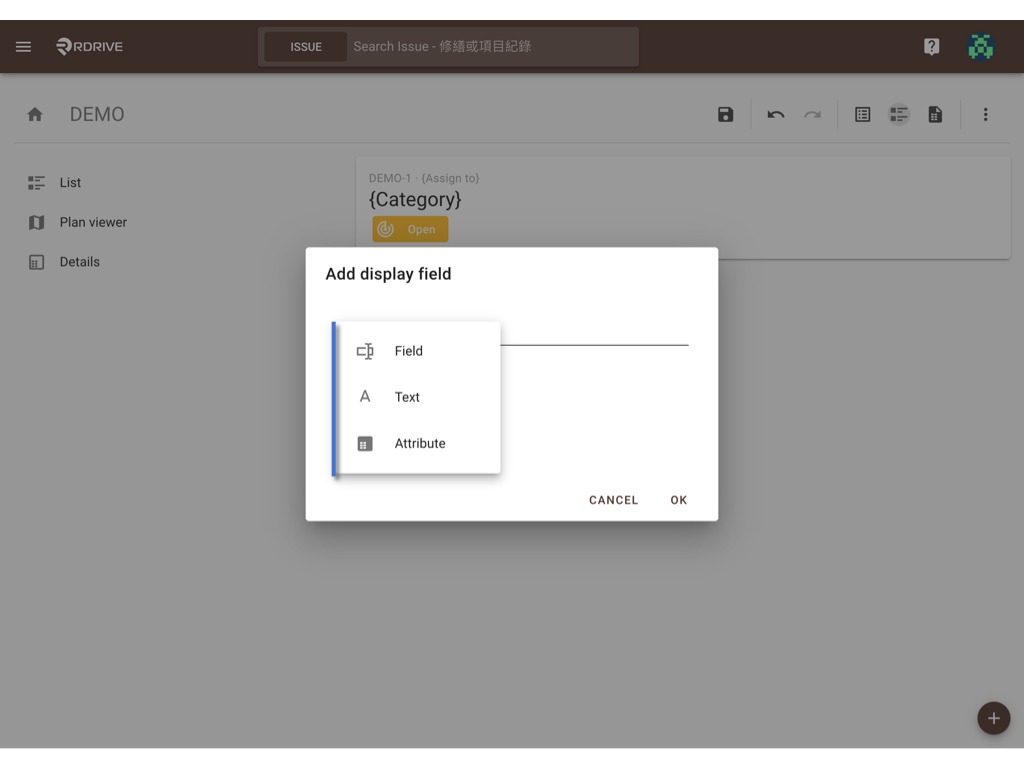Open Details in the sidebar
This screenshot has width=1024, height=768.
(x=63, y=262)
